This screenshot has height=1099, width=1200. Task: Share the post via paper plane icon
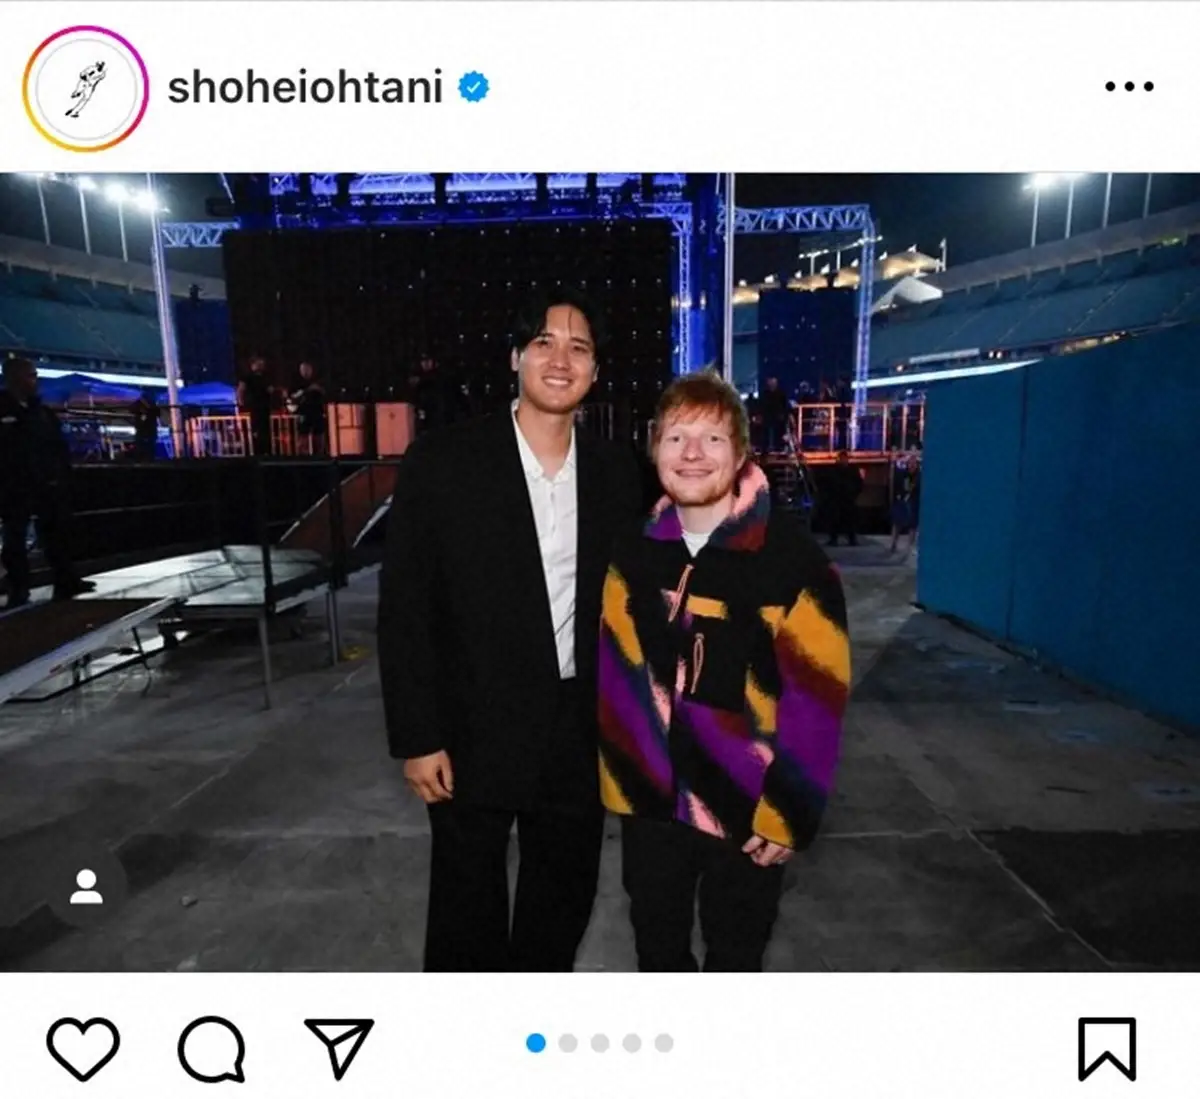[338, 1047]
